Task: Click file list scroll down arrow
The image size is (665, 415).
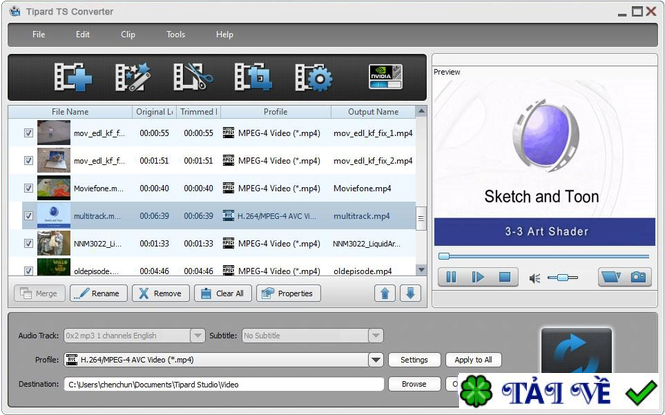Action: (x=421, y=270)
